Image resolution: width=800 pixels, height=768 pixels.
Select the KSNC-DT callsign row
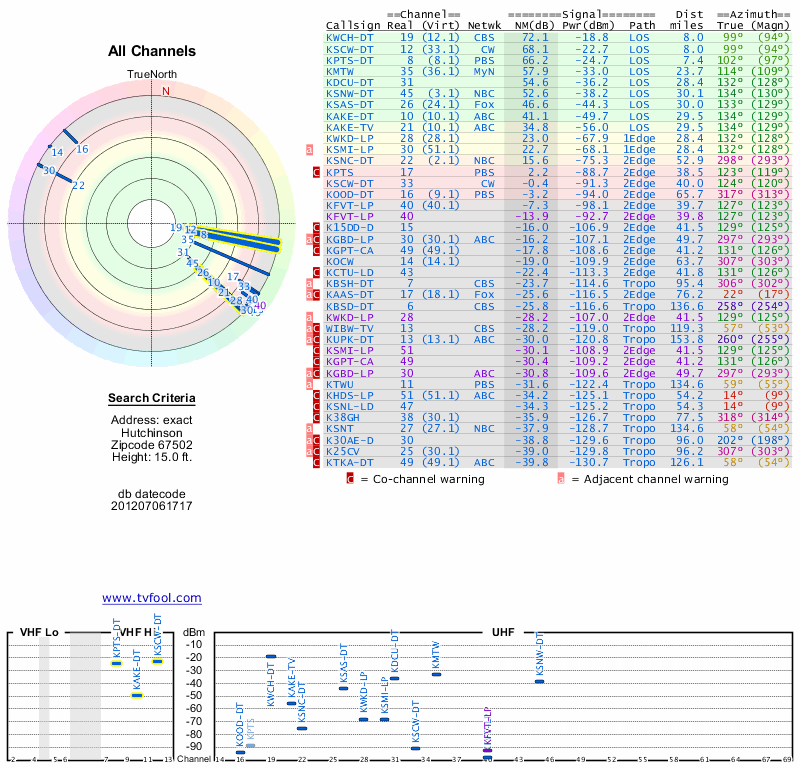tap(350, 161)
